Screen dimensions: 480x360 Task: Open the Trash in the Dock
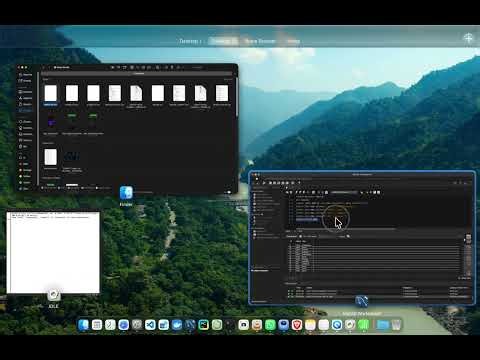coord(396,325)
